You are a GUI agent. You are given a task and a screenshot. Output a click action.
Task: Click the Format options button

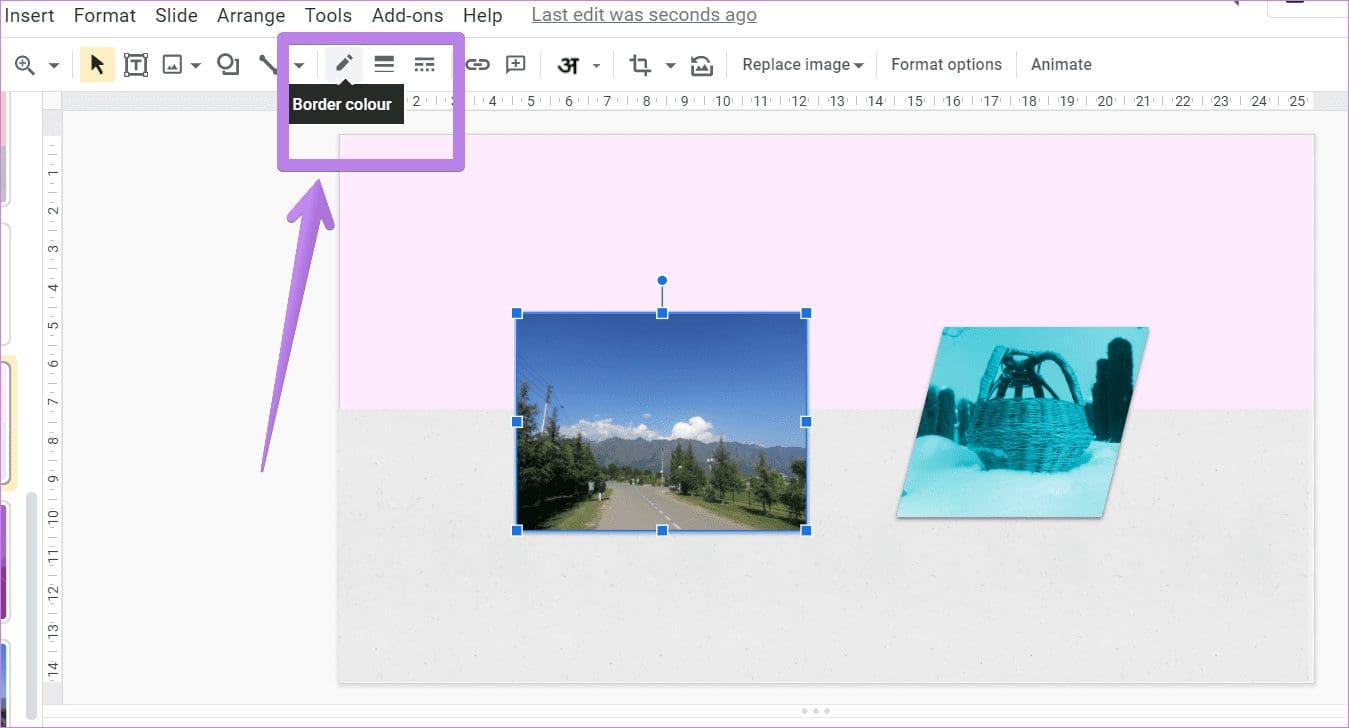(x=946, y=64)
